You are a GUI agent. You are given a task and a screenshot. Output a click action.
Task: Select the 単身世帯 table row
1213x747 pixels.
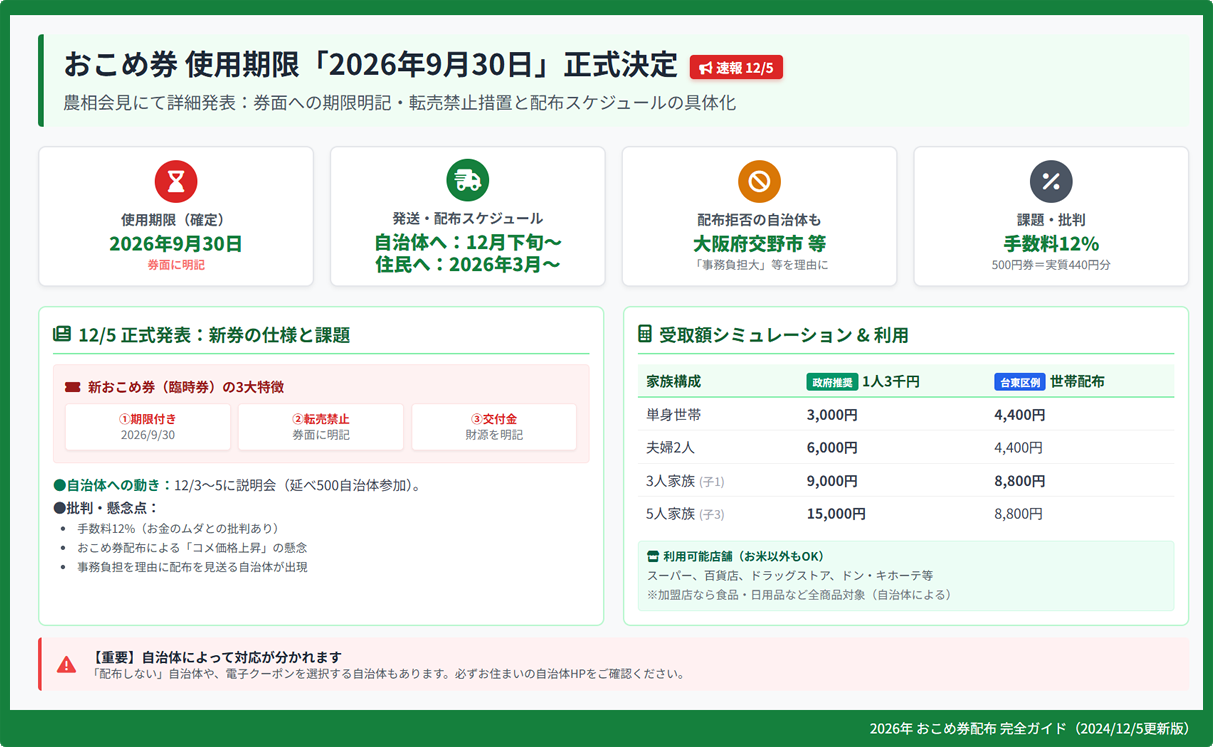(905, 415)
